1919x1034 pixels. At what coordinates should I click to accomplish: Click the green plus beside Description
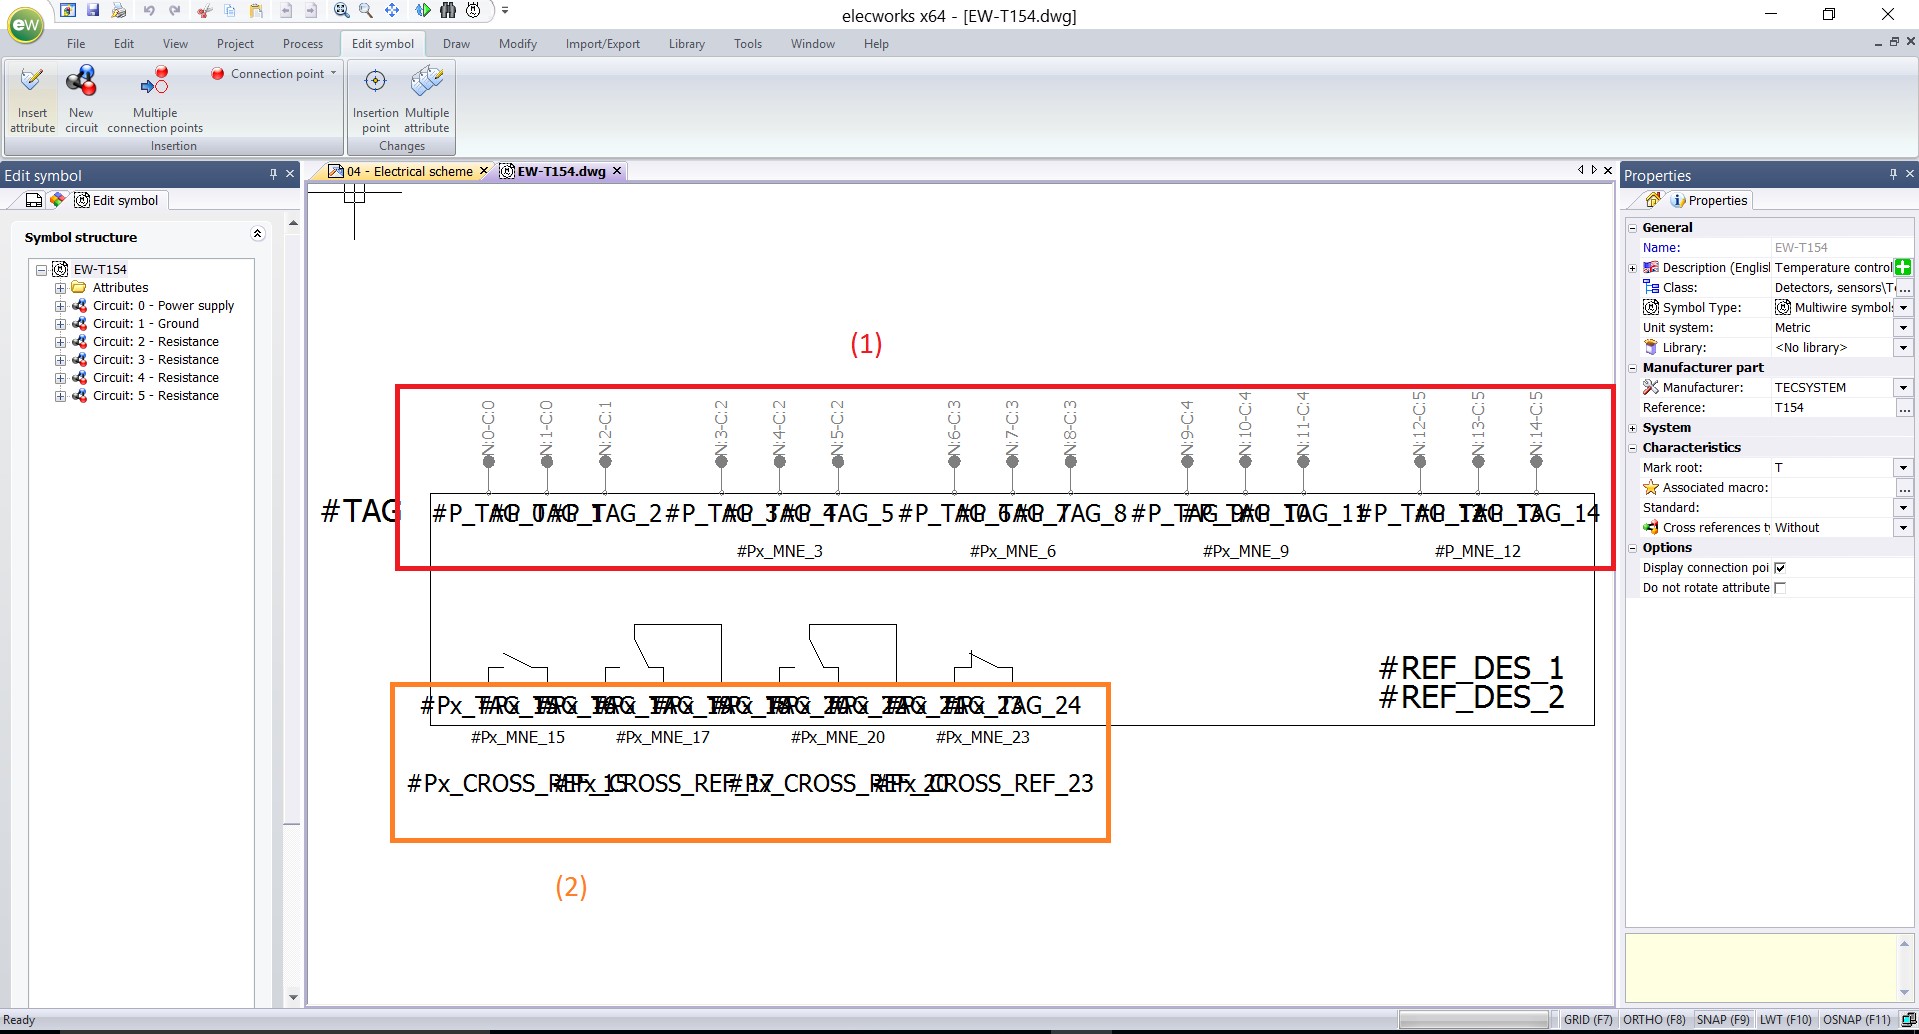(1903, 267)
